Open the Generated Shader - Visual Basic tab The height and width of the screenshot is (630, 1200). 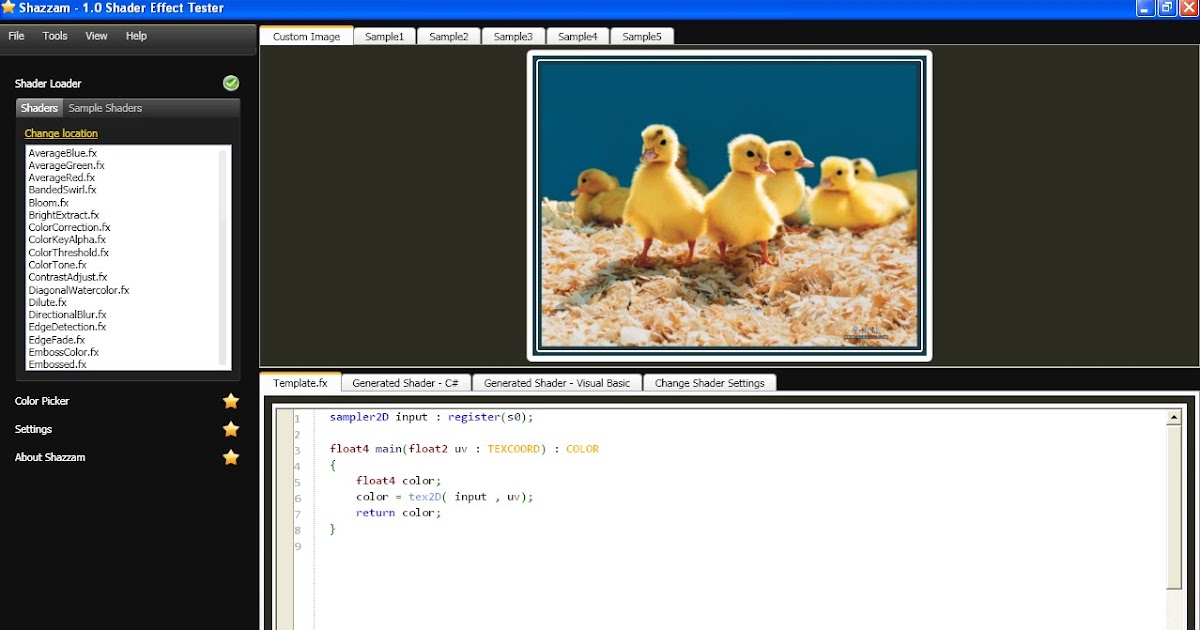pos(557,382)
